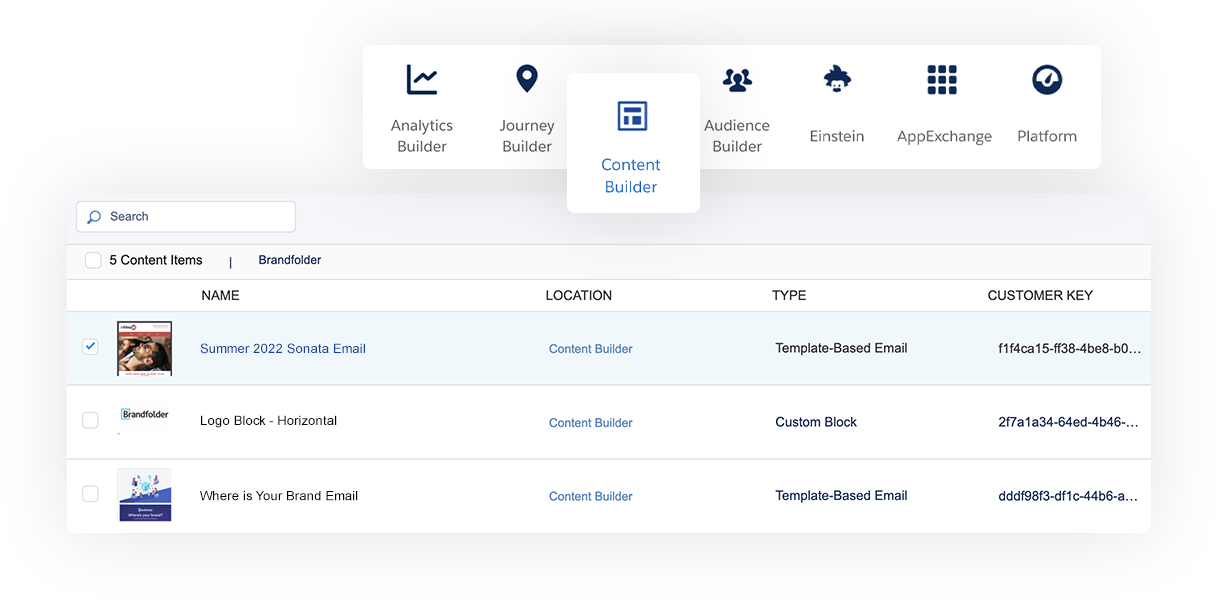Sort by the CUSTOMER KEY column header
1216x601 pixels.
(x=1040, y=296)
